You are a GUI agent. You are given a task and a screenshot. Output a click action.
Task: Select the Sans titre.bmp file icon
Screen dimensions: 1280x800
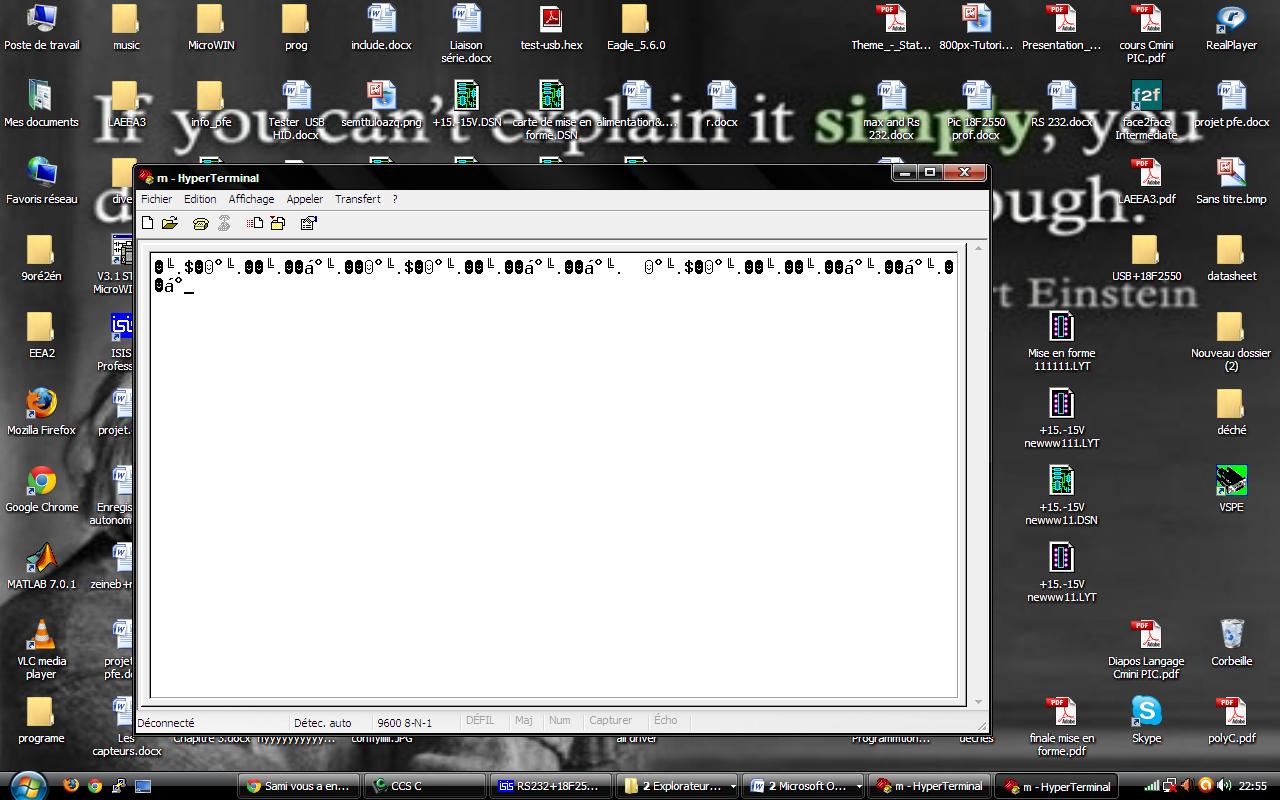tap(1231, 182)
